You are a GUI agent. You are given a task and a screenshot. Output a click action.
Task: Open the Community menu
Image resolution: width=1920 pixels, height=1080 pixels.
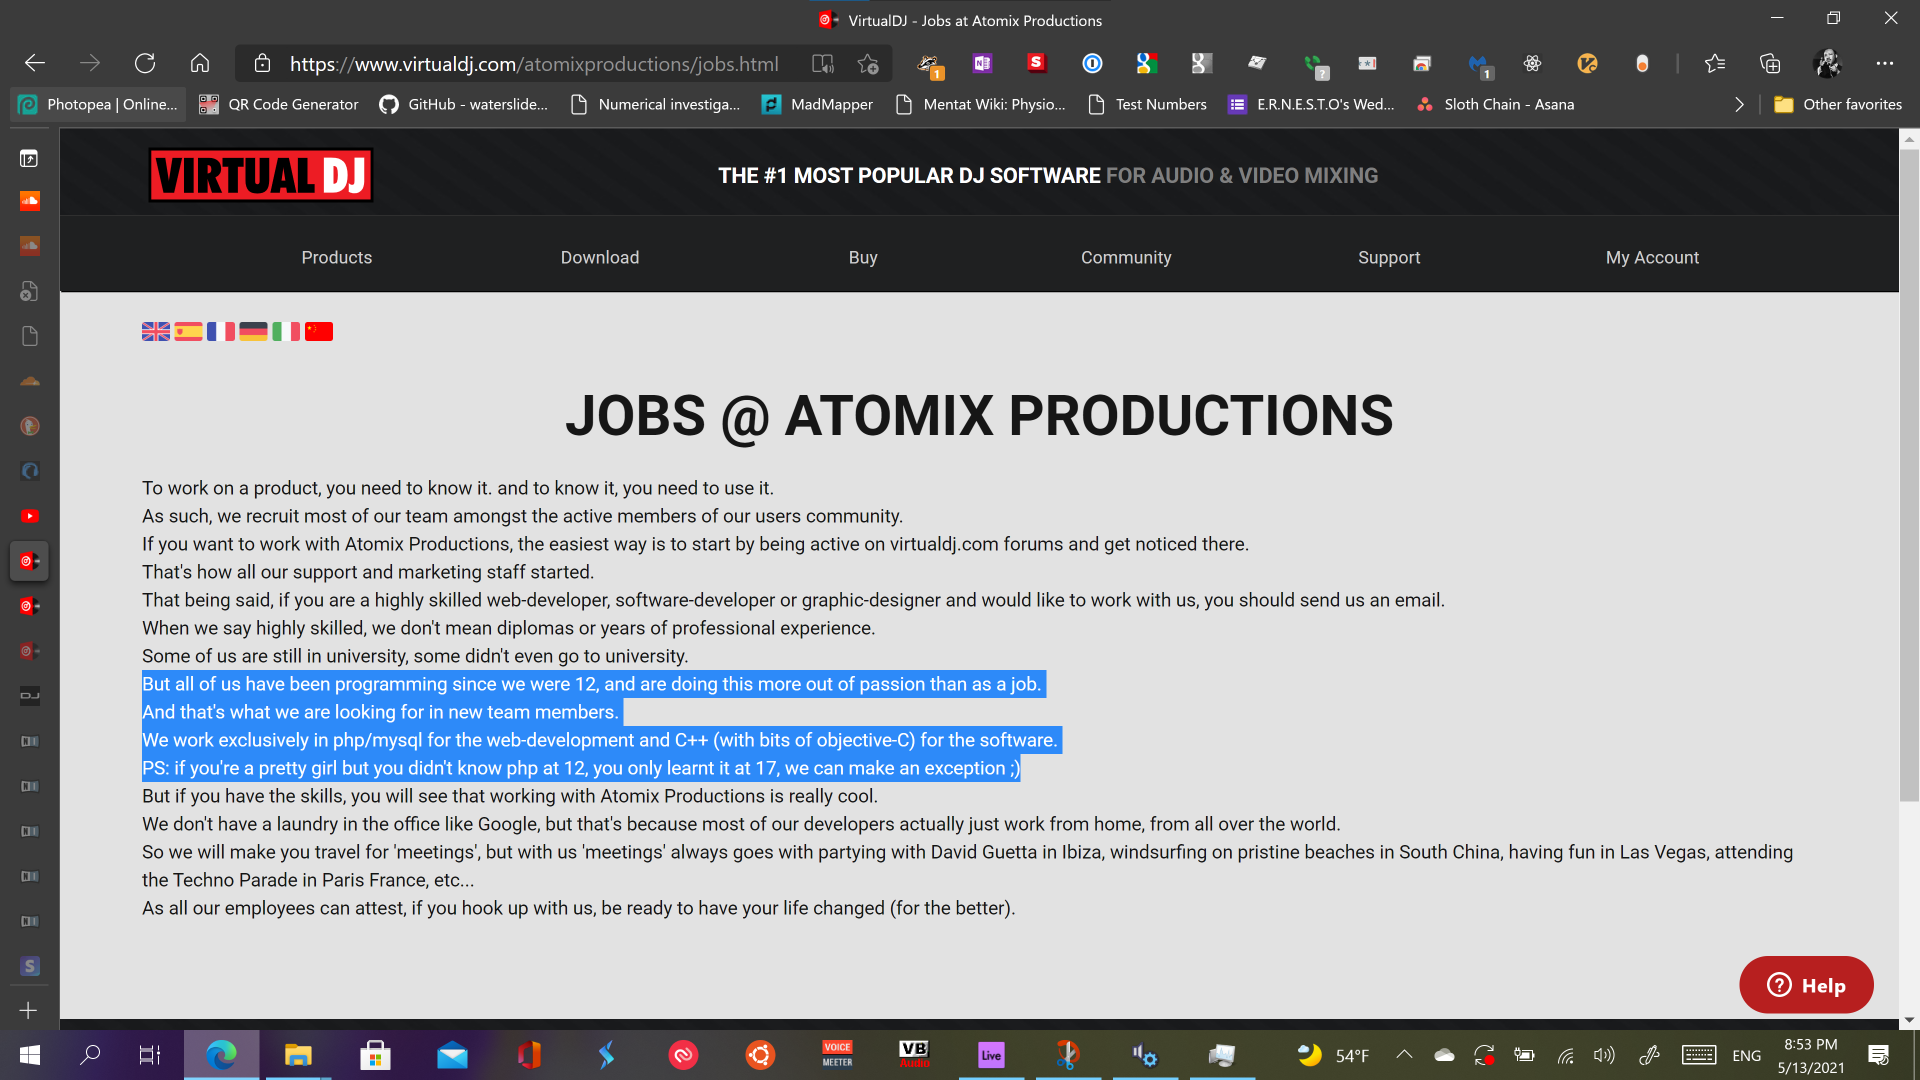(x=1126, y=257)
